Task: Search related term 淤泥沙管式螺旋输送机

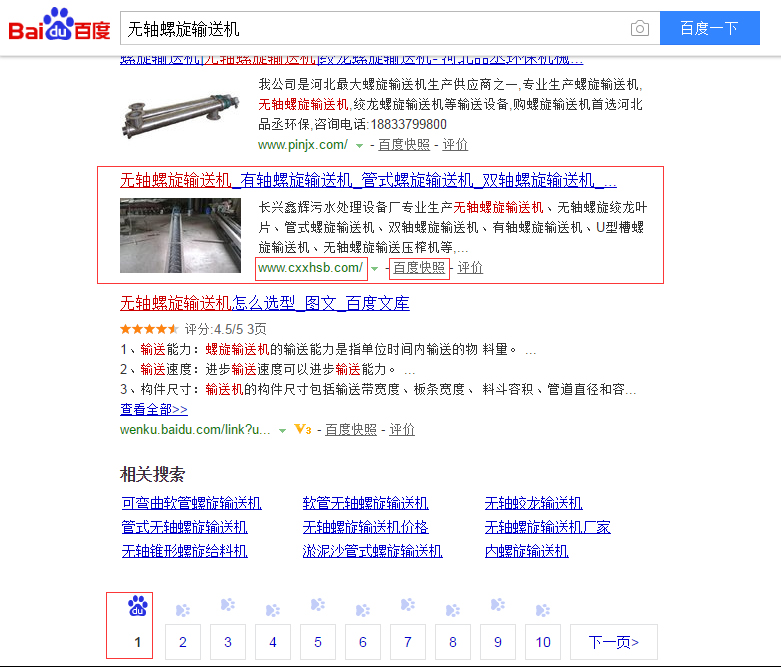Action: (373, 551)
